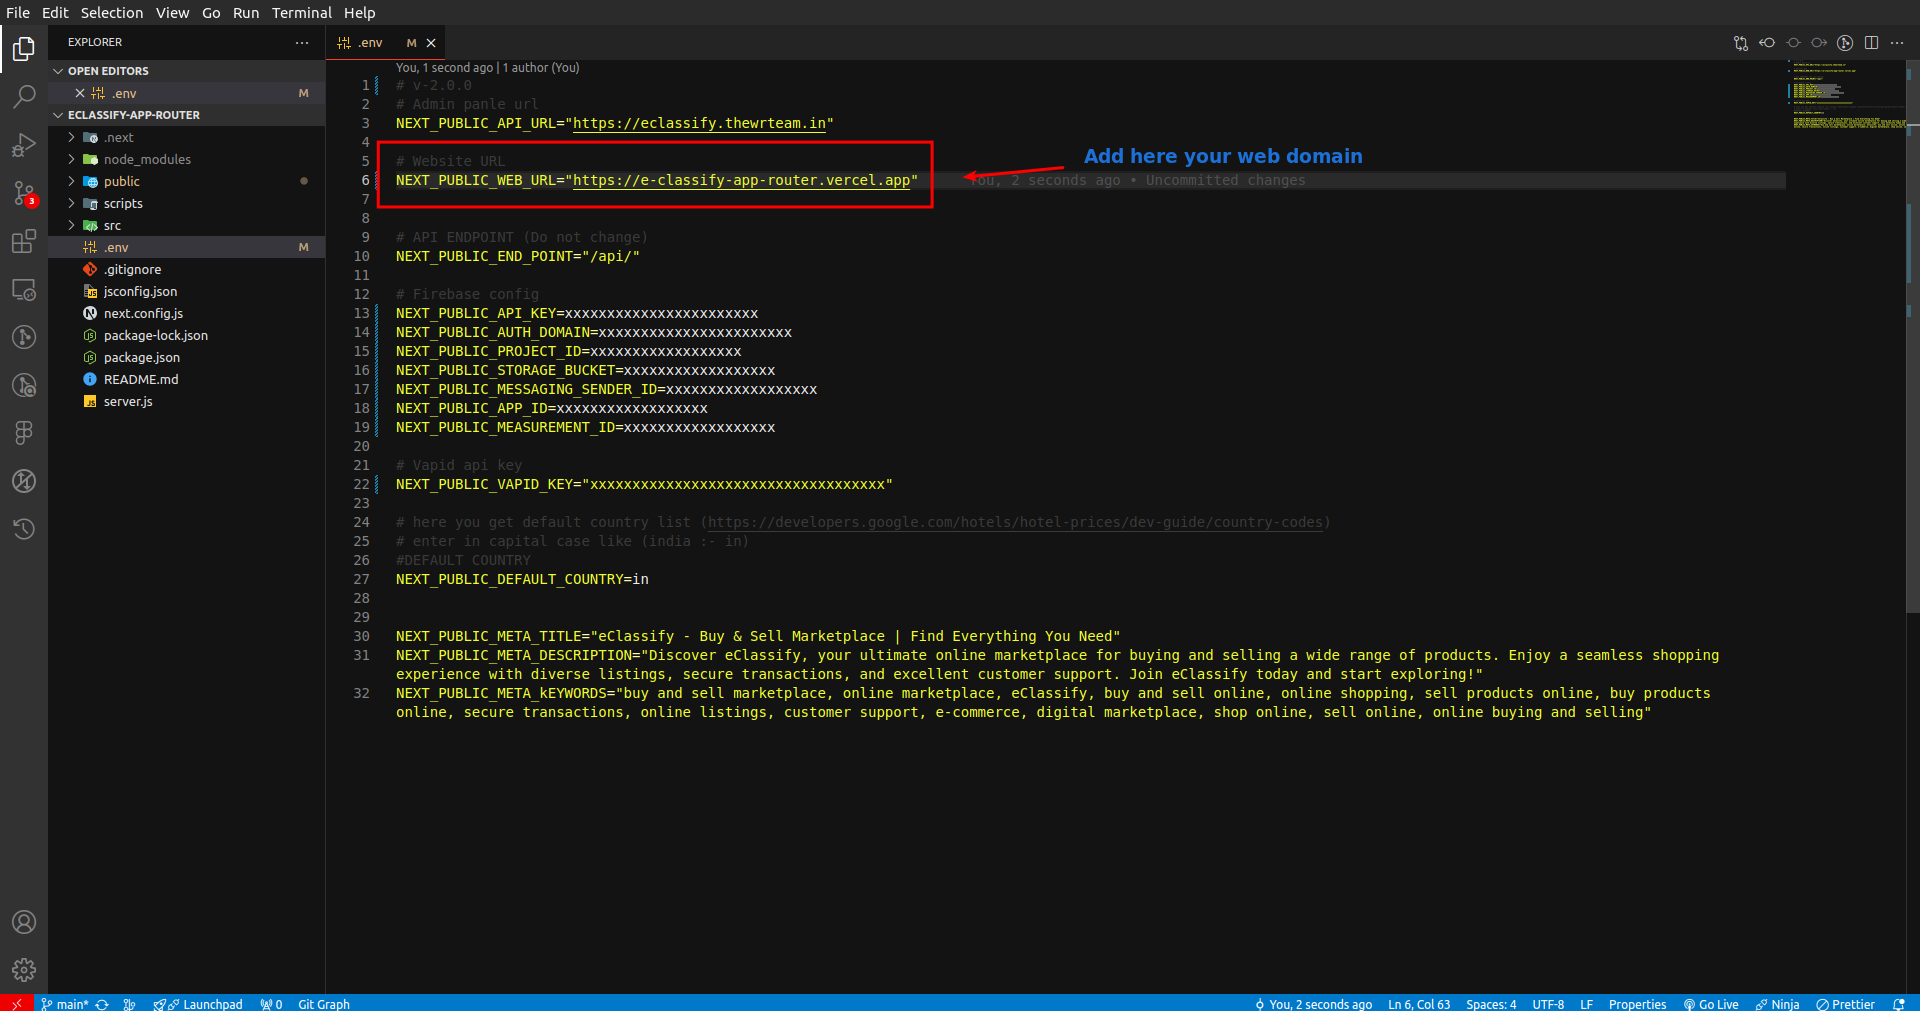Open the Selection menu
Screen dimensions: 1920x1011
112,13
